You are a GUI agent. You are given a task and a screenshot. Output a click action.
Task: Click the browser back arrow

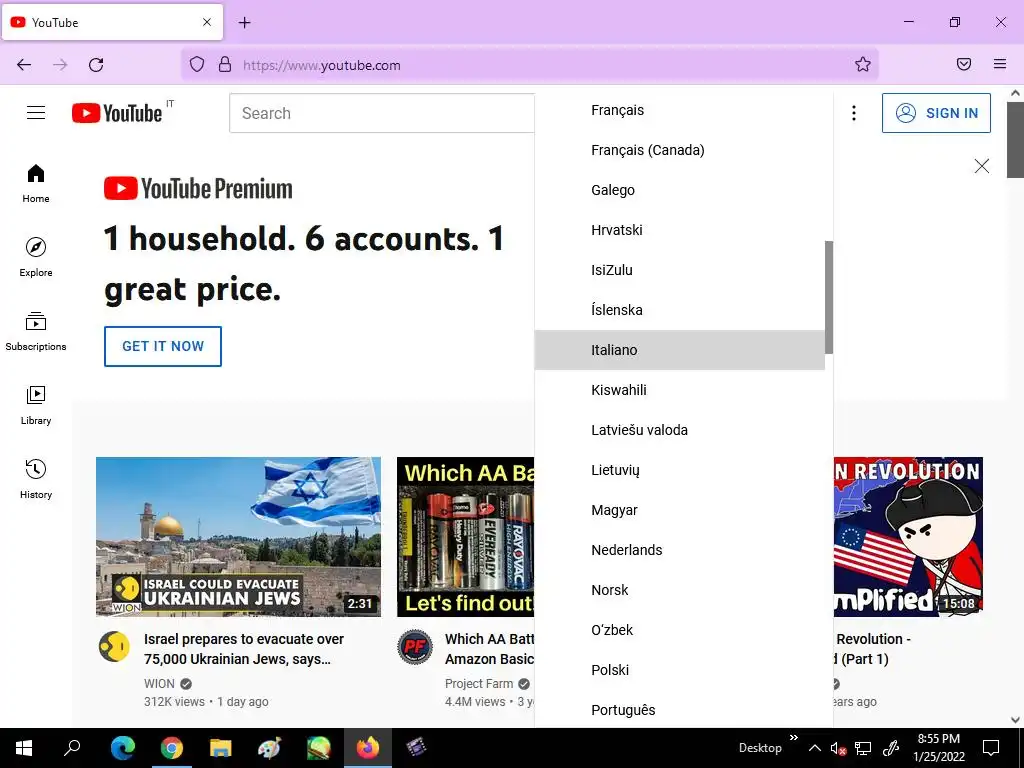[x=24, y=65]
